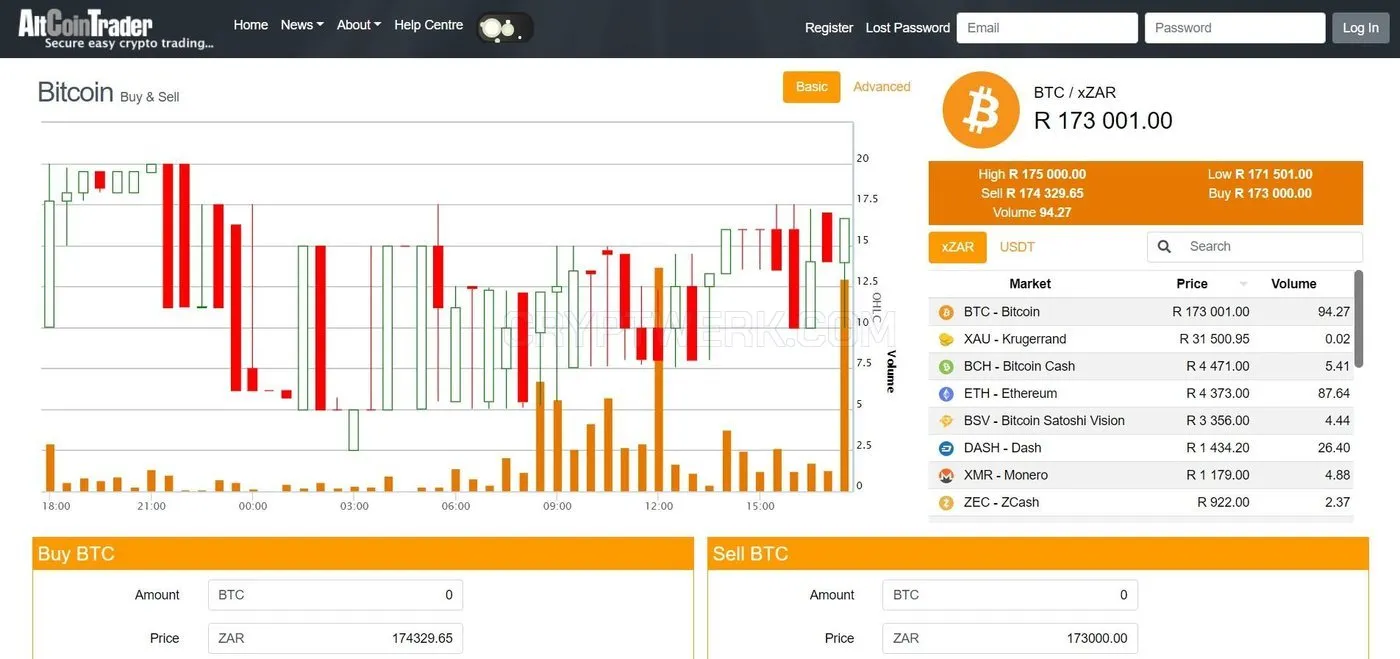1400x659 pixels.
Task: Select ETH - Ethereum market row
Action: click(x=1140, y=394)
